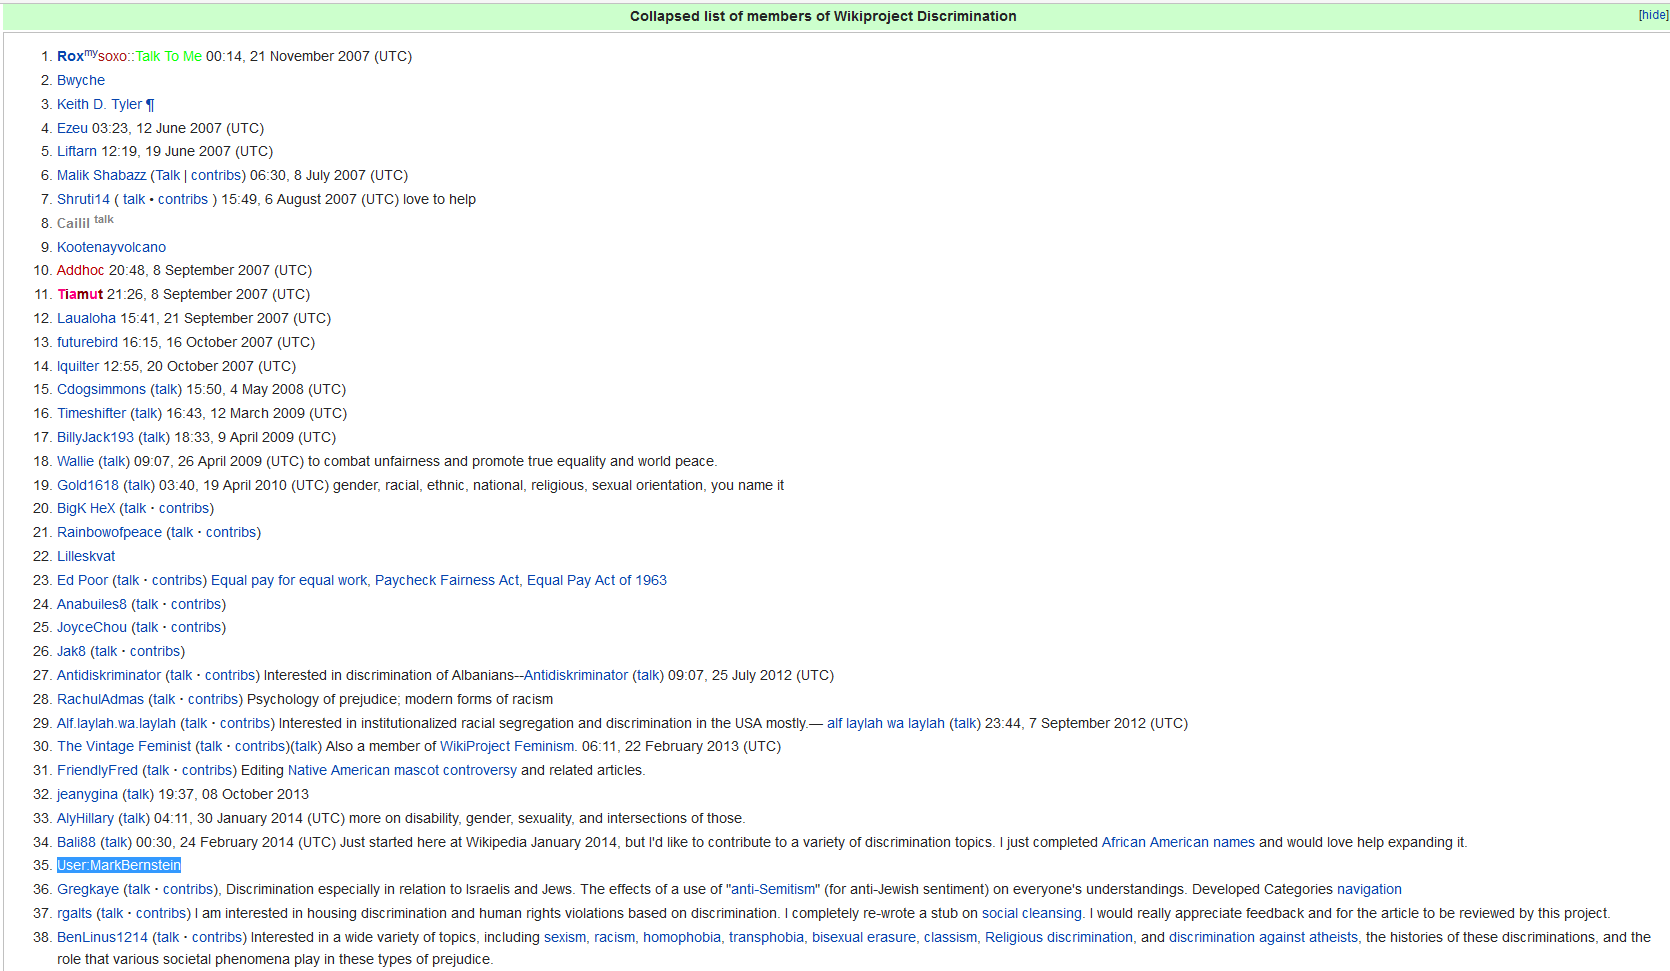
Task: Open Liftarn's user page
Action: (x=77, y=151)
